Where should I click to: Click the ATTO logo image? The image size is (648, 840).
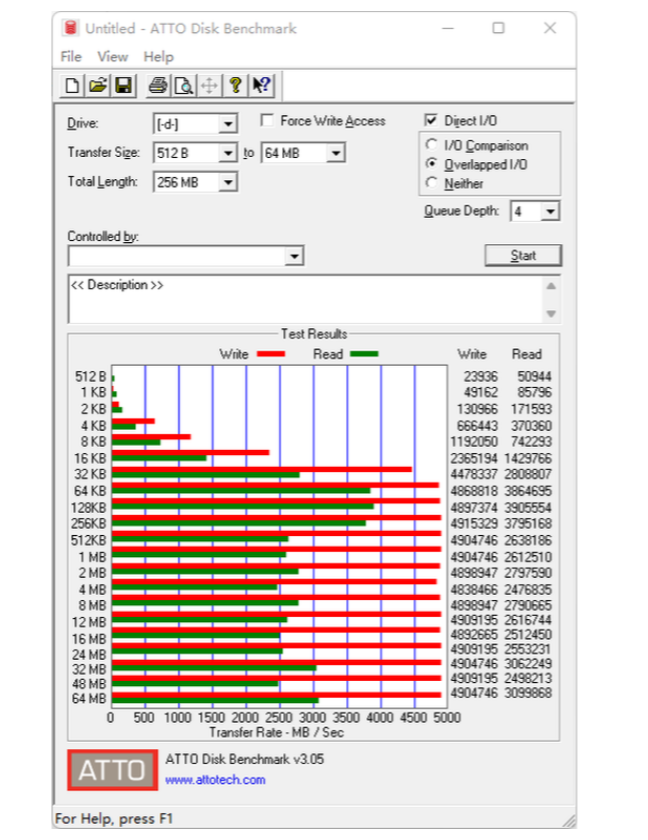(112, 770)
